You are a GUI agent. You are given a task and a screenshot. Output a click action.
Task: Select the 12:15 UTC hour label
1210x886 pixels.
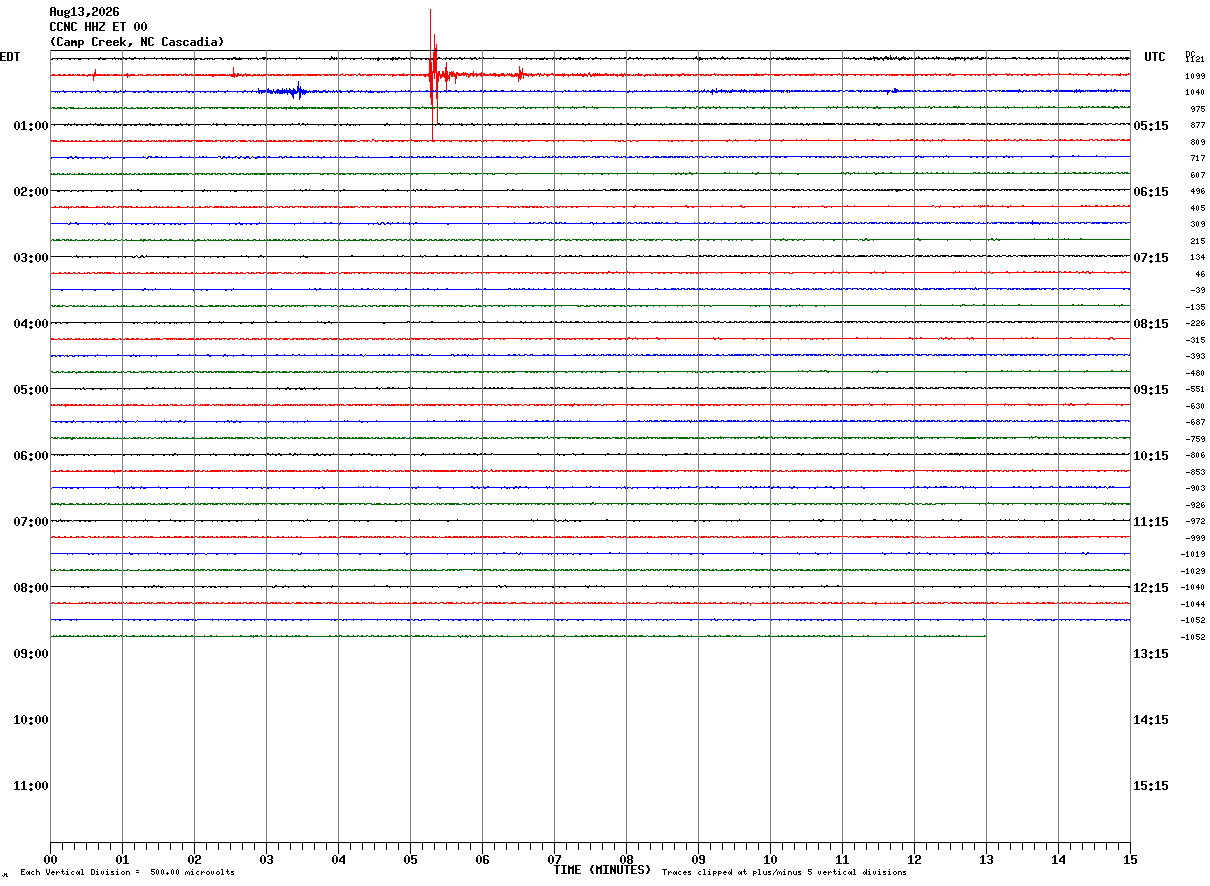(1151, 588)
